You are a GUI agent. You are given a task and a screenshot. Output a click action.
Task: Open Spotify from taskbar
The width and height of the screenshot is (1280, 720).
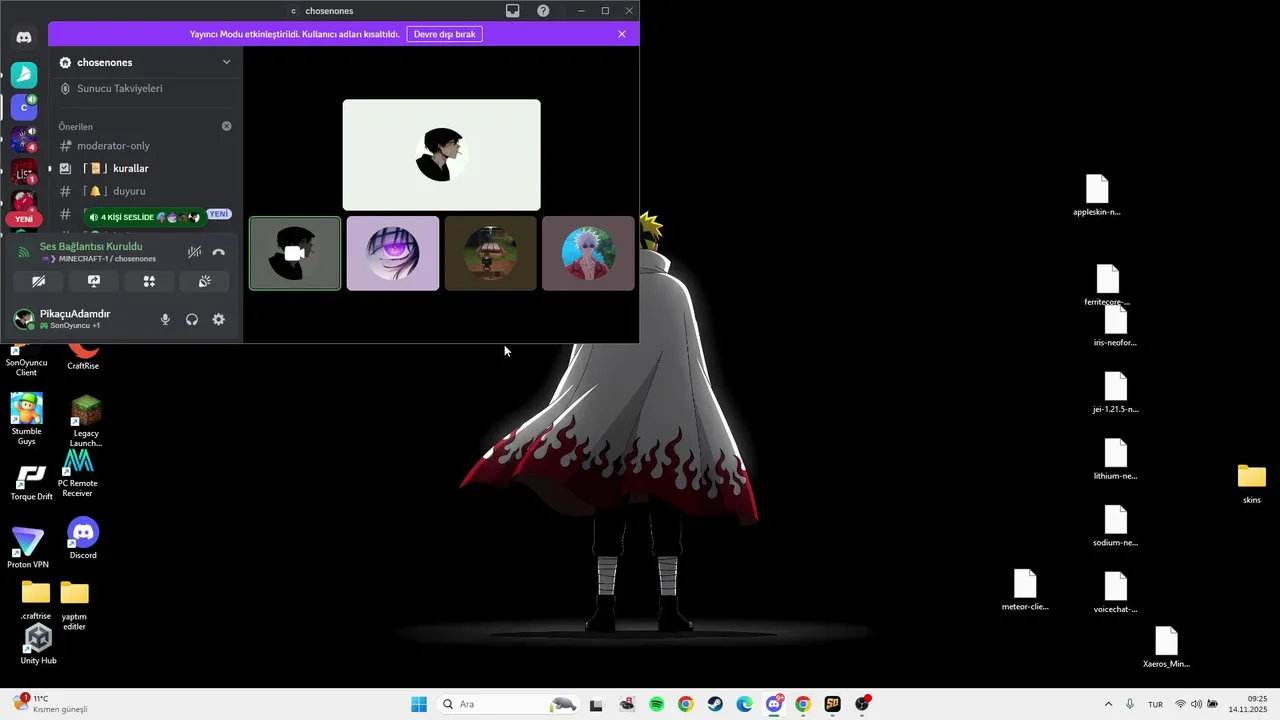(656, 704)
